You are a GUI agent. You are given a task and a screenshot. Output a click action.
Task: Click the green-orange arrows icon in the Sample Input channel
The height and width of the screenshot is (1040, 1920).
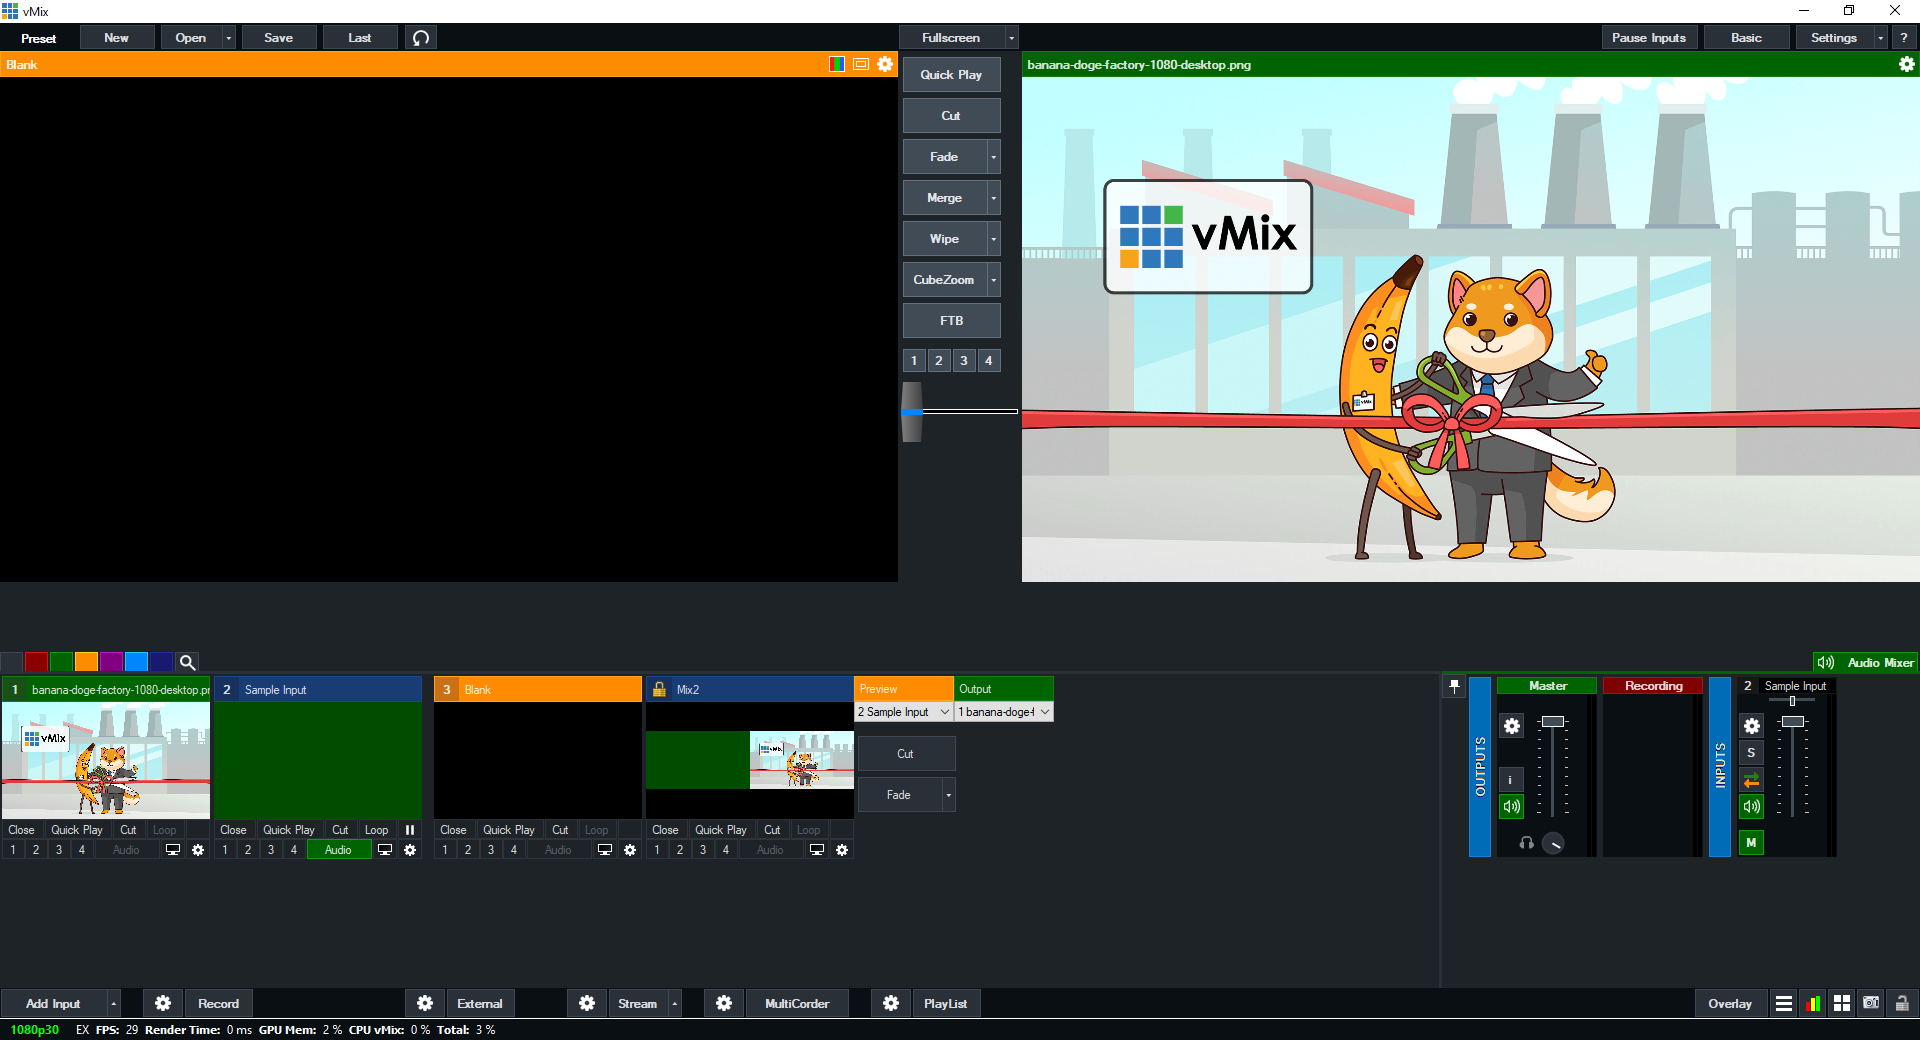pos(1751,780)
